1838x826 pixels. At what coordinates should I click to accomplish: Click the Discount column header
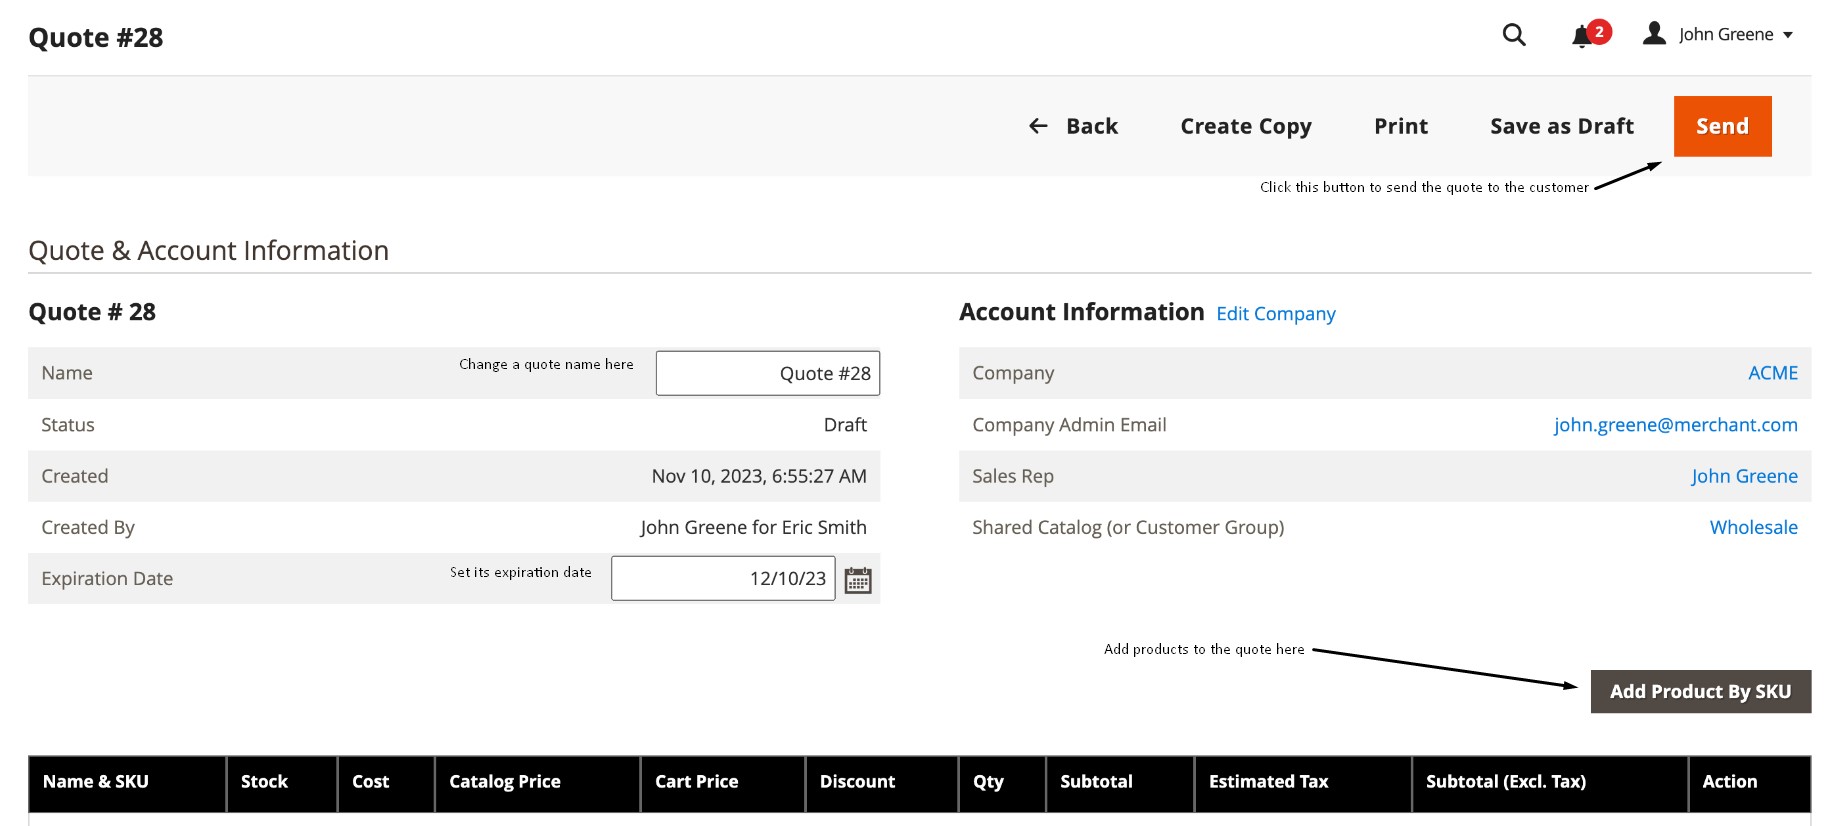[882, 782]
